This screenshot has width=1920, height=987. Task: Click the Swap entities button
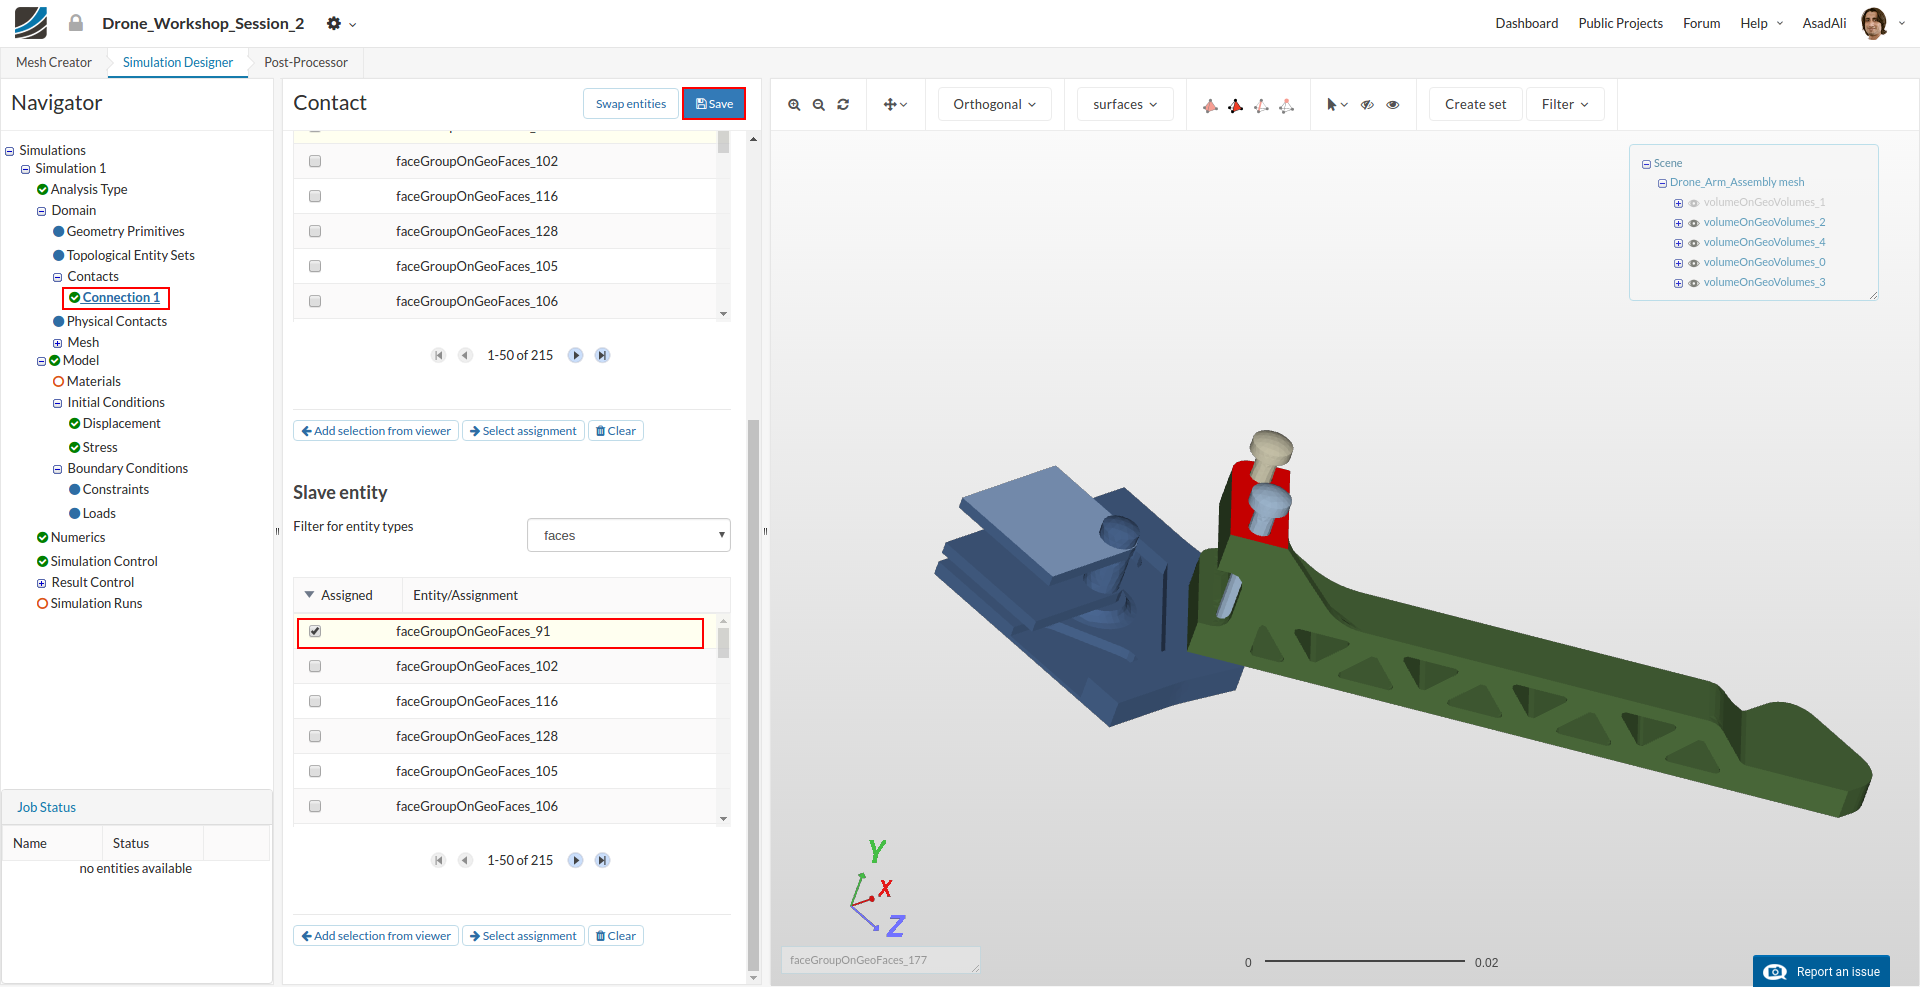click(630, 104)
